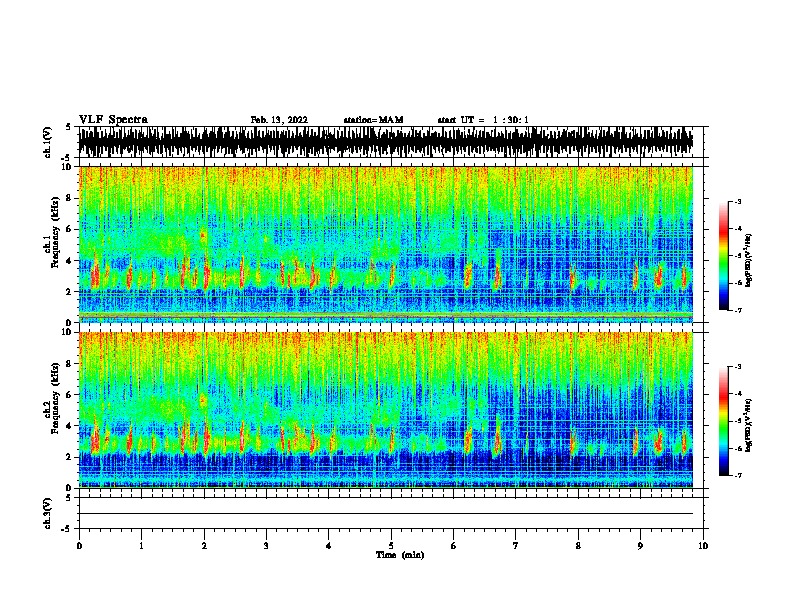Select the date label "Feb. 13, 2022"
This screenshot has width=792, height=612.
coord(279,120)
